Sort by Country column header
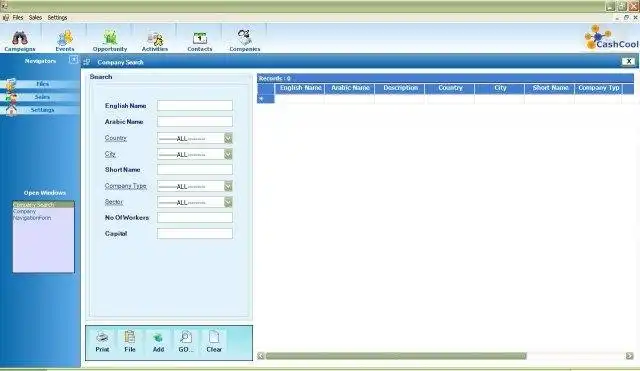640x371 pixels. [x=450, y=88]
